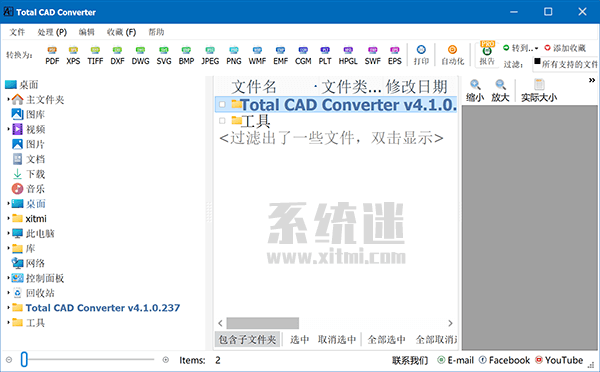The image size is (600, 372).
Task: Expand the 视频 tree node
Action: pos(8,129)
